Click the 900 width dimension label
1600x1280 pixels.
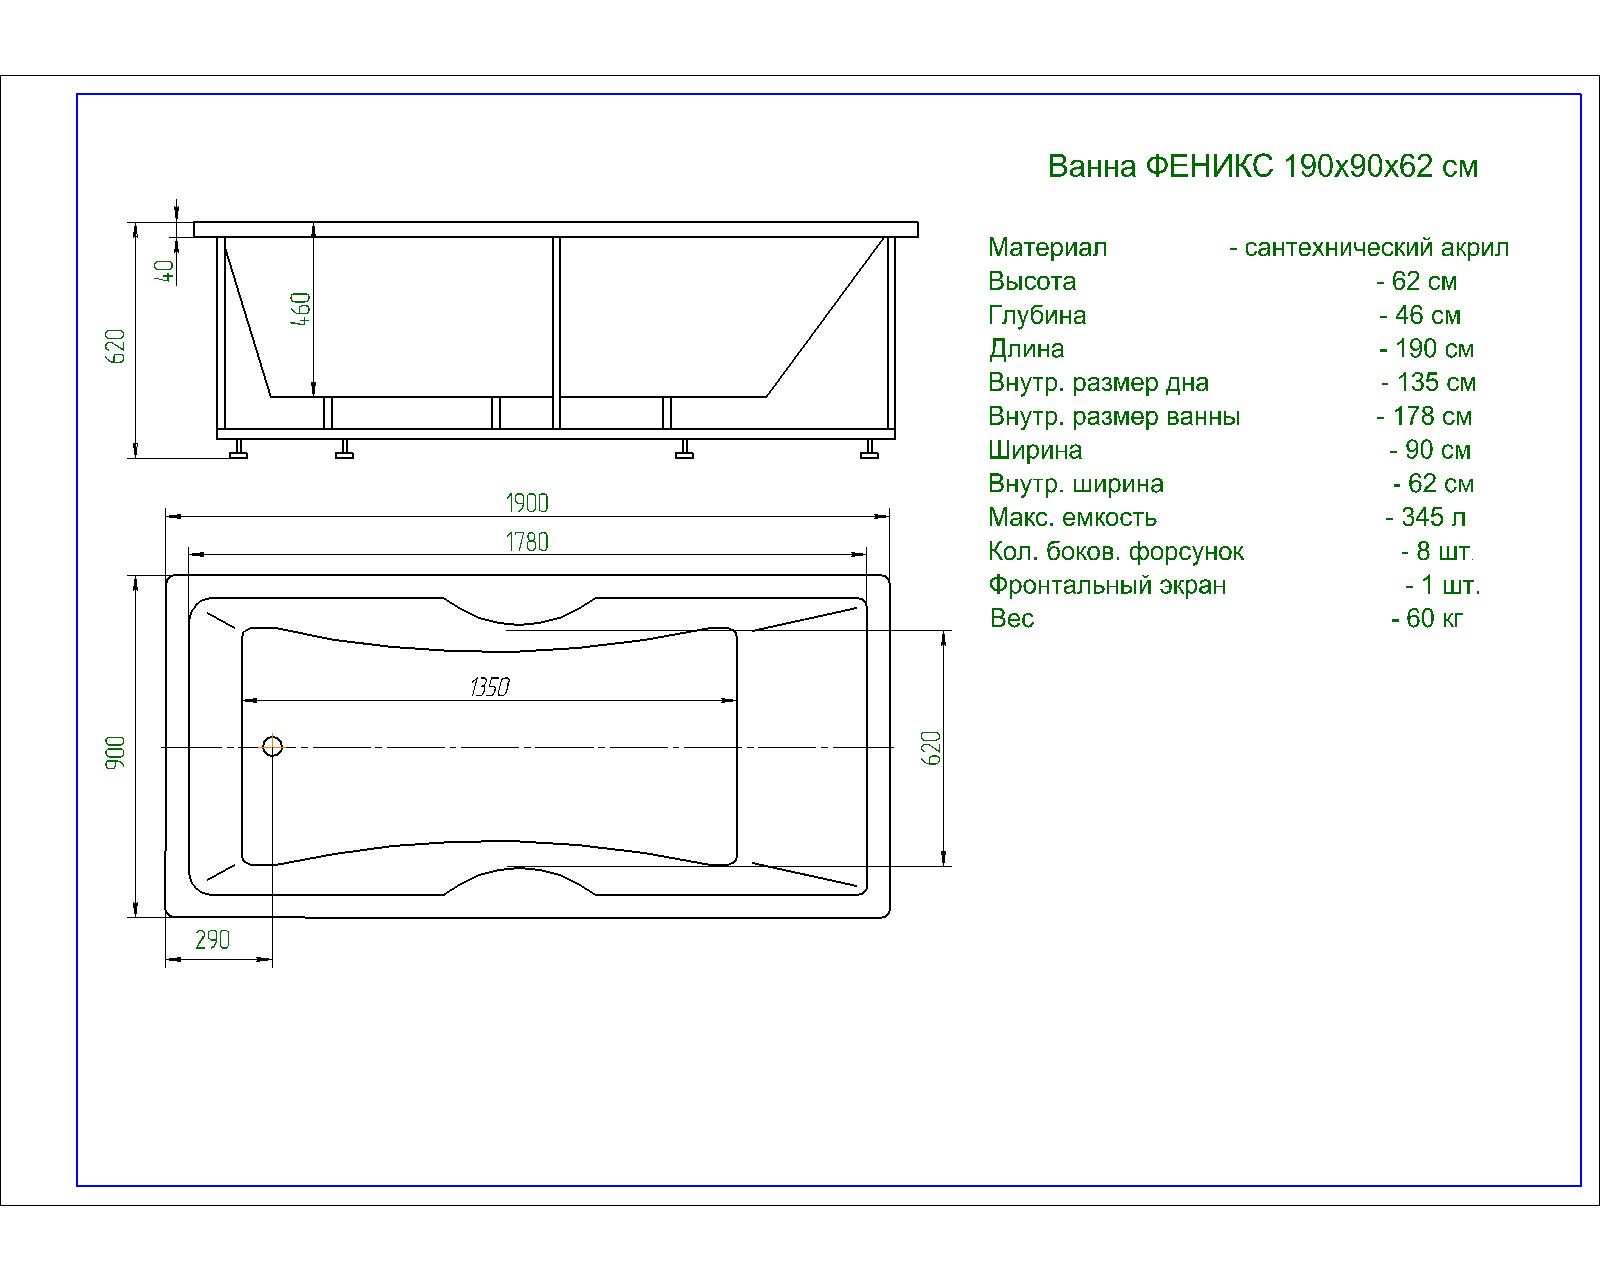tap(116, 752)
